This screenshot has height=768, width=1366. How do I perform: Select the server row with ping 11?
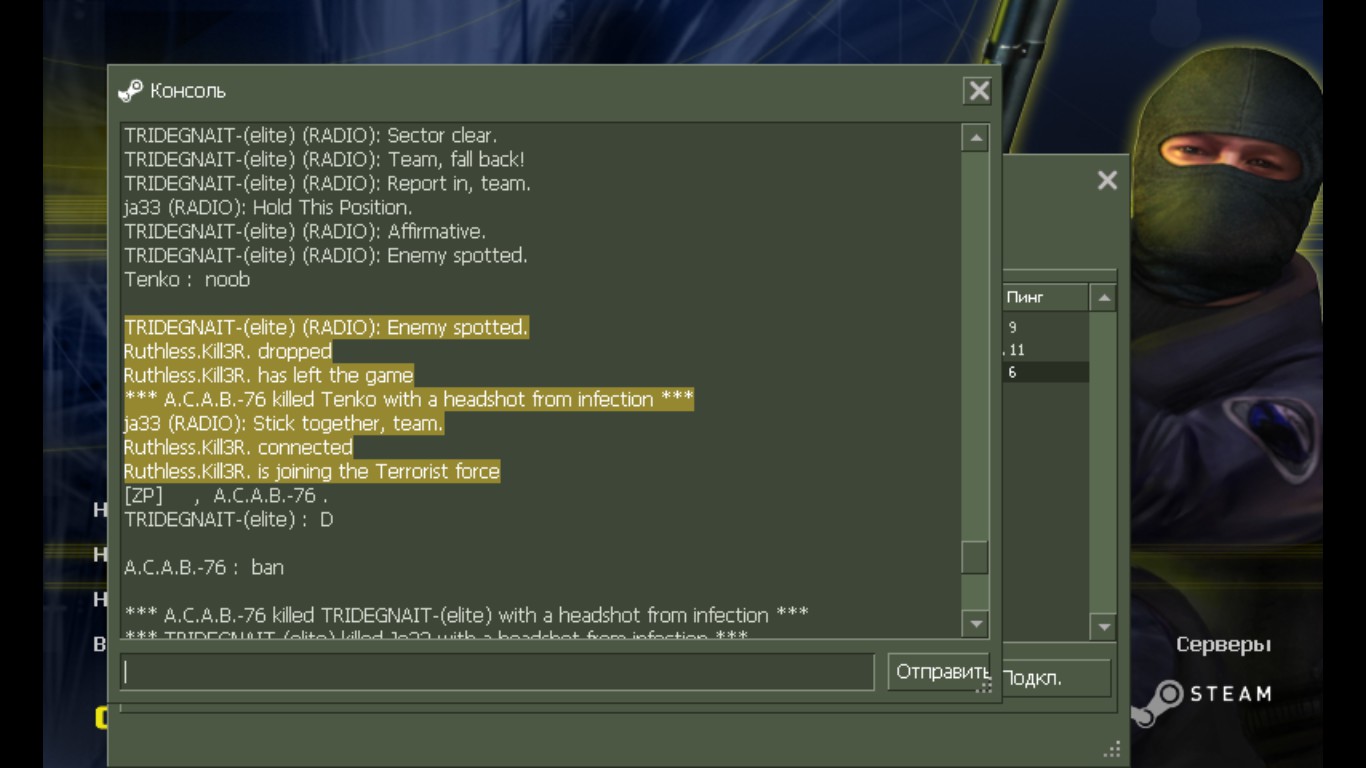(x=1044, y=350)
